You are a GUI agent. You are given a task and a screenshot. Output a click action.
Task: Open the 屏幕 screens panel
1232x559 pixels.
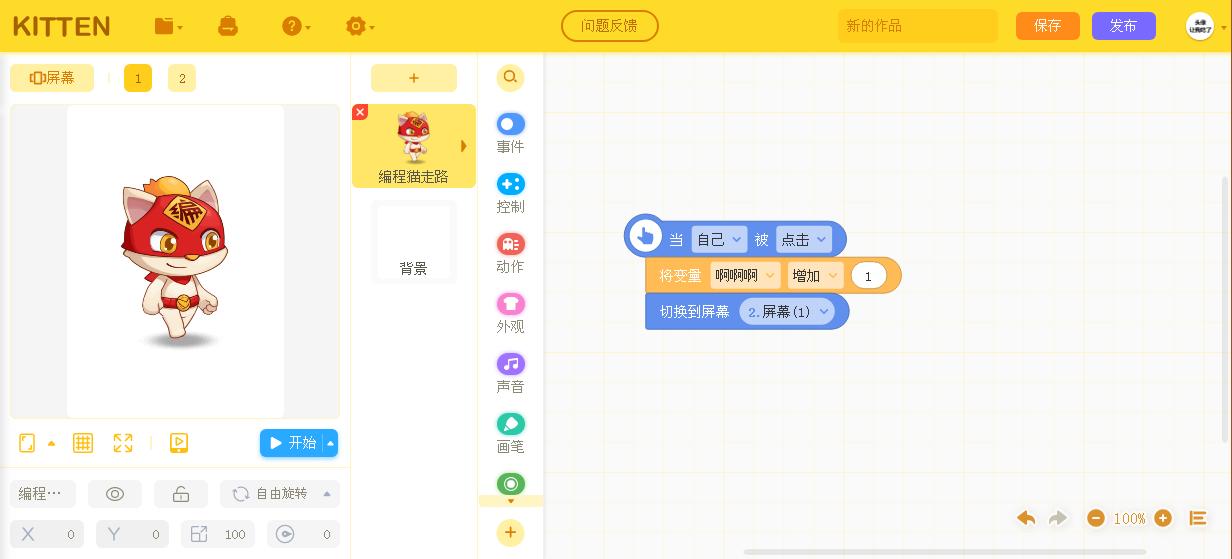[52, 78]
